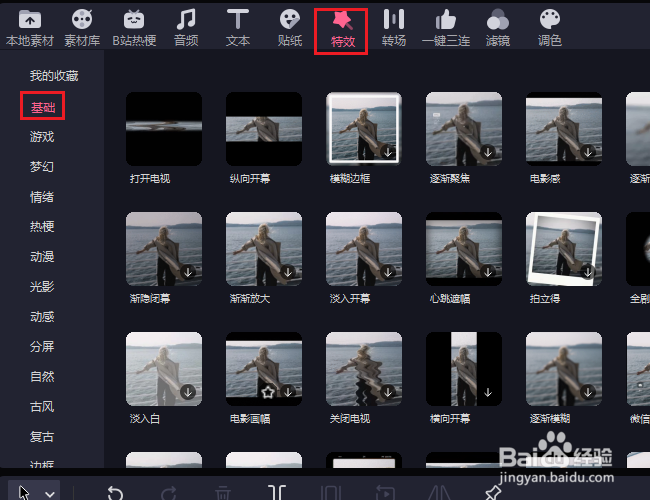Mirror the clip with the flip icon
This screenshot has width=650, height=500.
pyautogui.click(x=439, y=493)
